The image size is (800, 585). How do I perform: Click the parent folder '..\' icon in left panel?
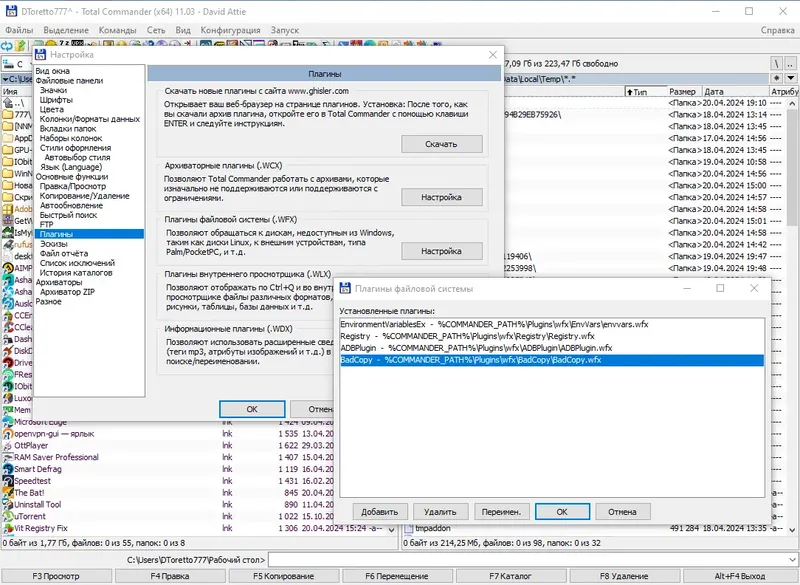click(7, 103)
